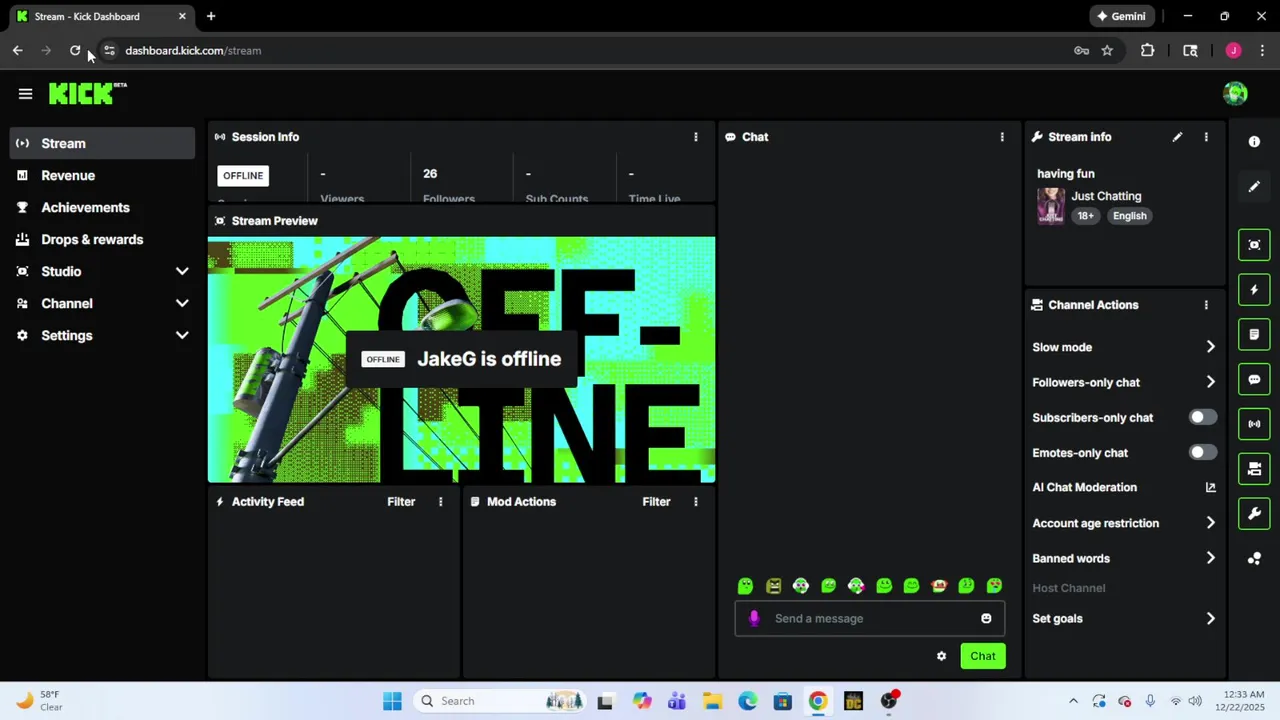The width and height of the screenshot is (1280, 720).
Task: Toggle the document mod actions icon in right rail
Action: coord(1254,334)
